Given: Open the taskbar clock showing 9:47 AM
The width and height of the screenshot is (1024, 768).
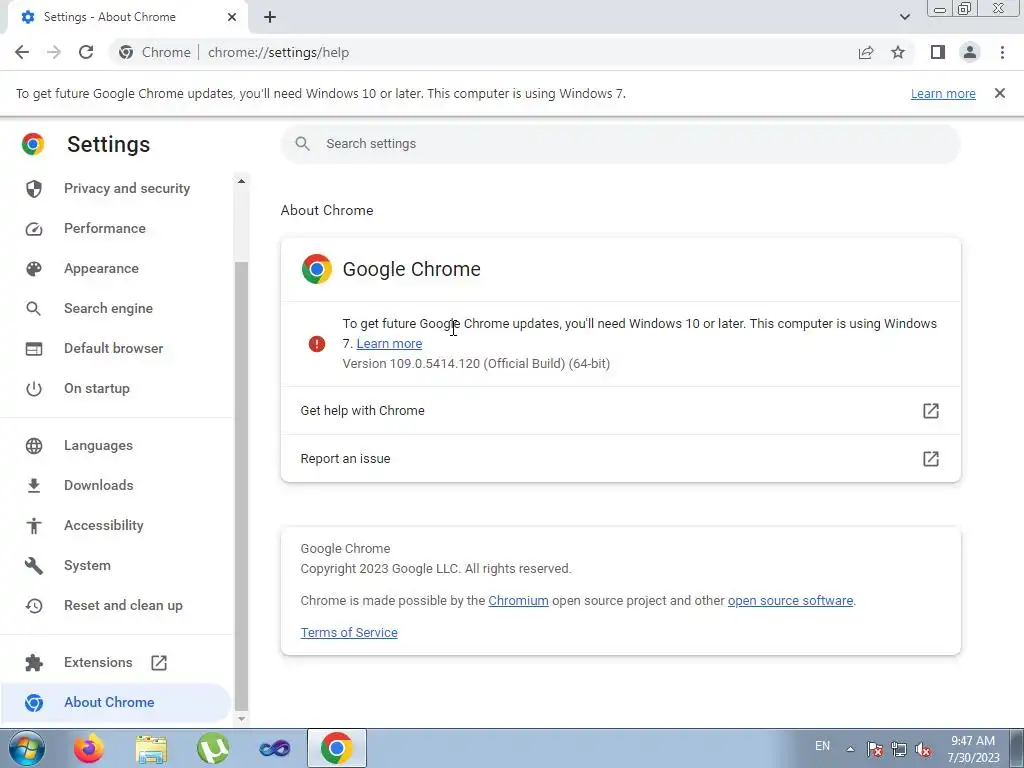Looking at the screenshot, I should pyautogui.click(x=973, y=749).
